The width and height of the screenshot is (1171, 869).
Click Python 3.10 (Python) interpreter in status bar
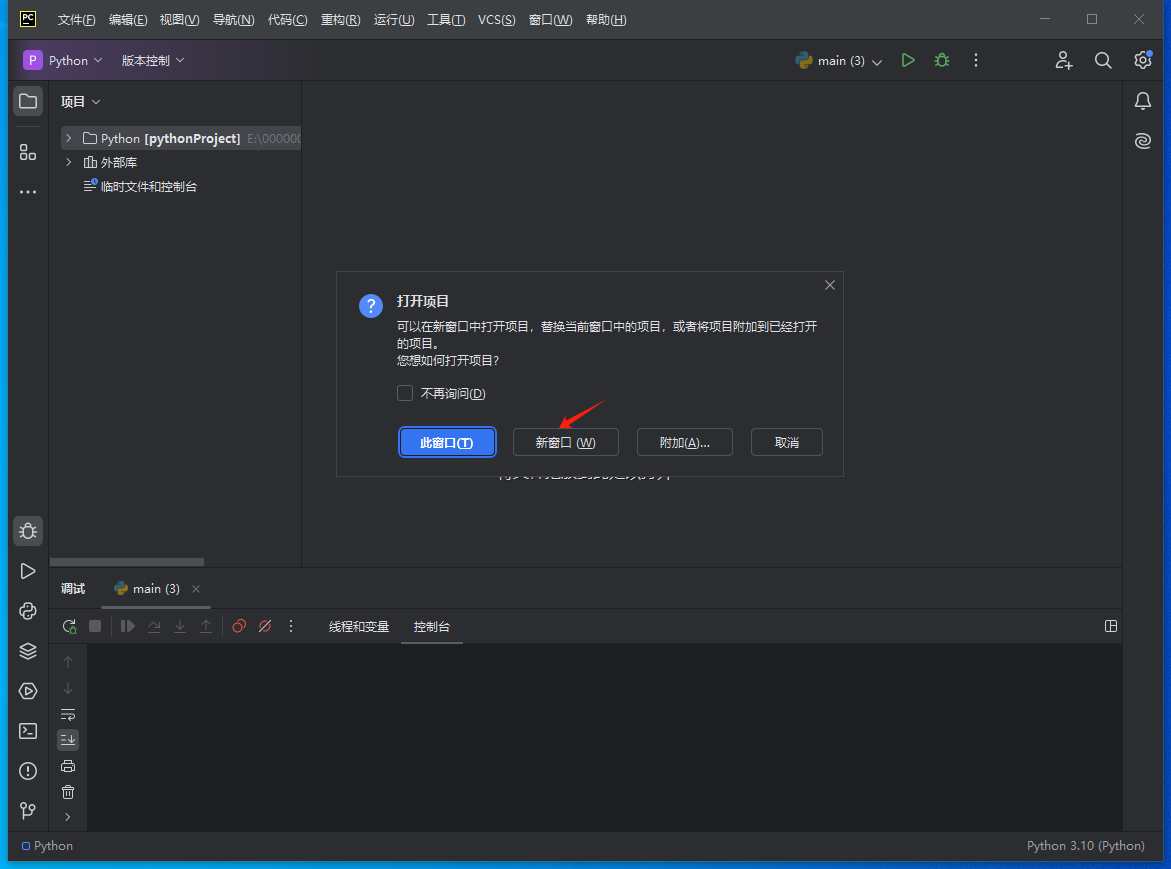point(1085,846)
